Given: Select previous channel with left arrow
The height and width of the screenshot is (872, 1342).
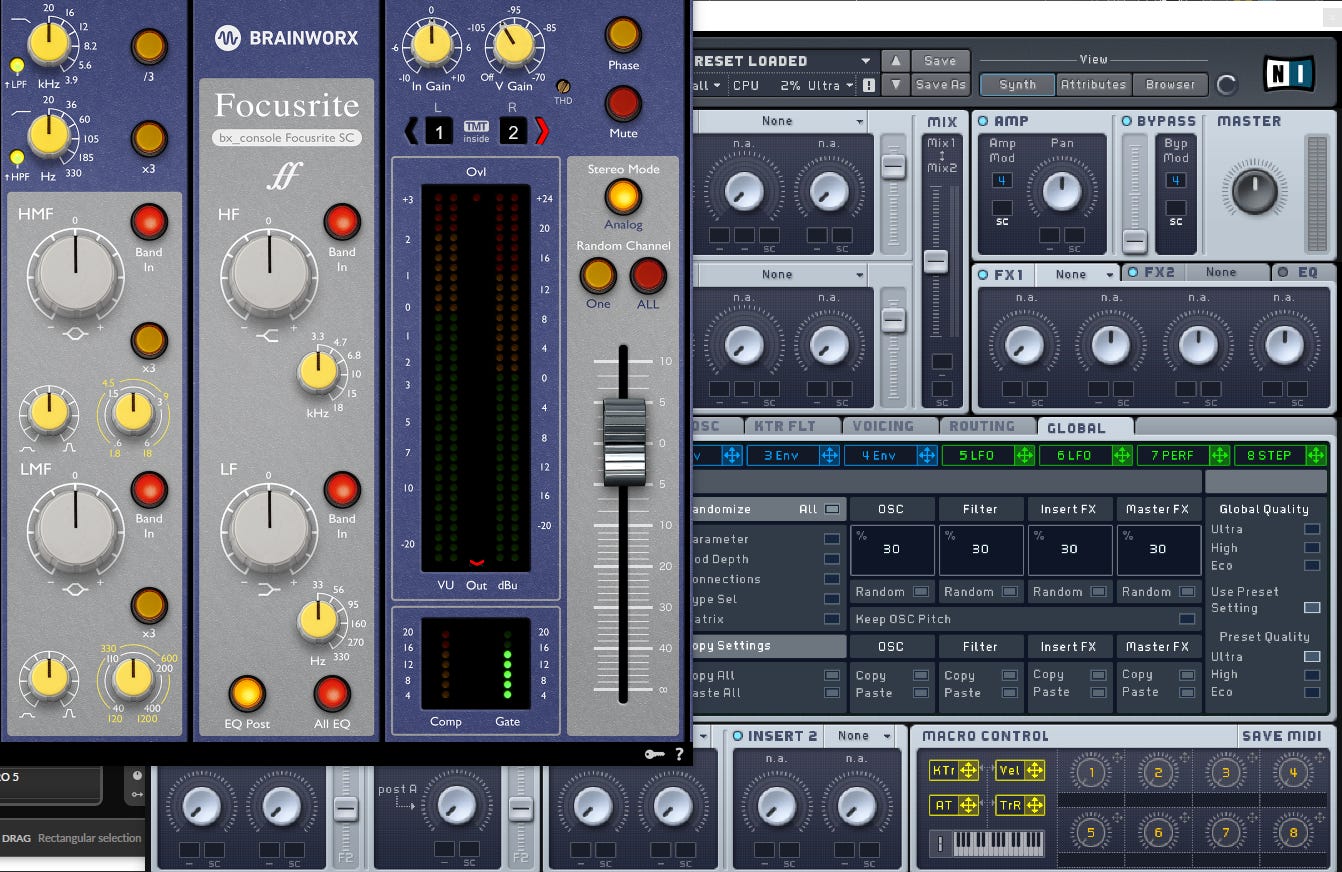Looking at the screenshot, I should (411, 130).
